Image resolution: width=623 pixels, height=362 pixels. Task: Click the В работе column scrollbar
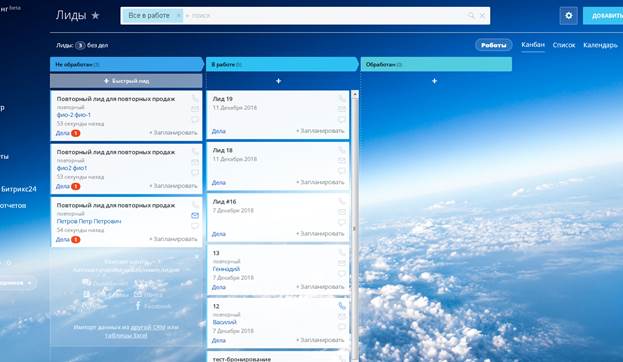[x=355, y=226]
